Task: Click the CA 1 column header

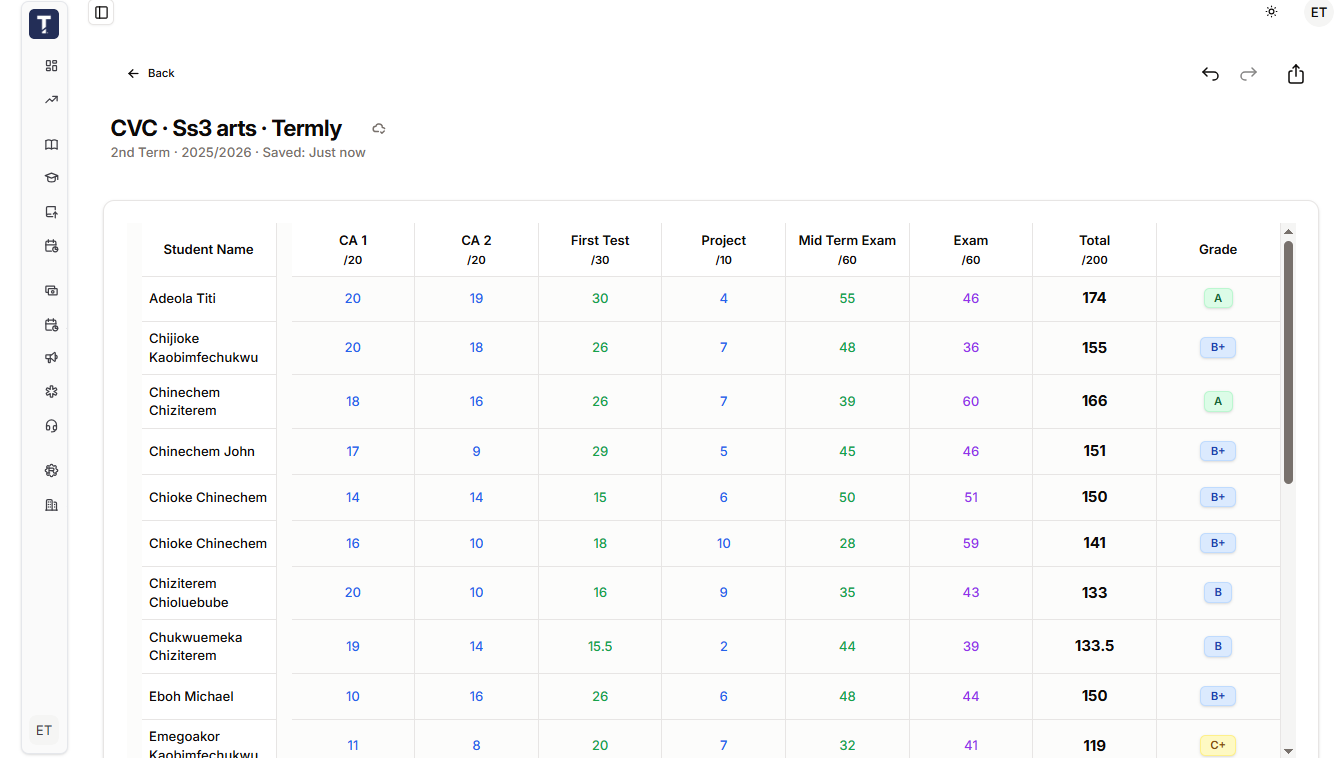Action: [x=353, y=248]
